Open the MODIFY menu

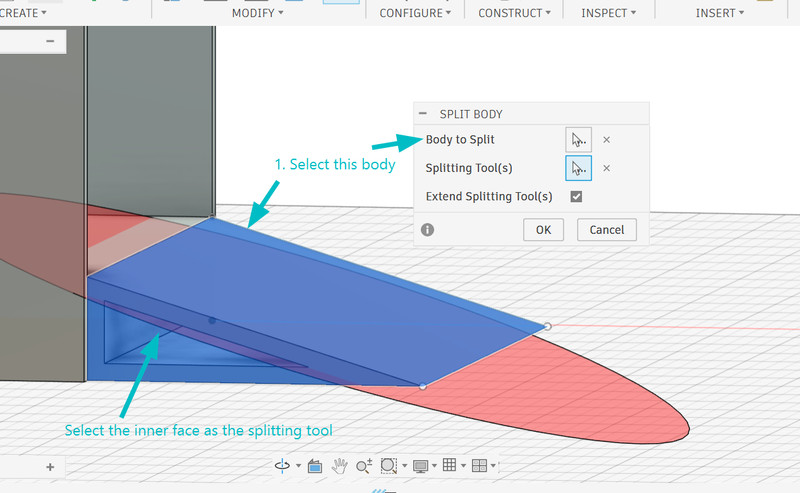point(257,13)
